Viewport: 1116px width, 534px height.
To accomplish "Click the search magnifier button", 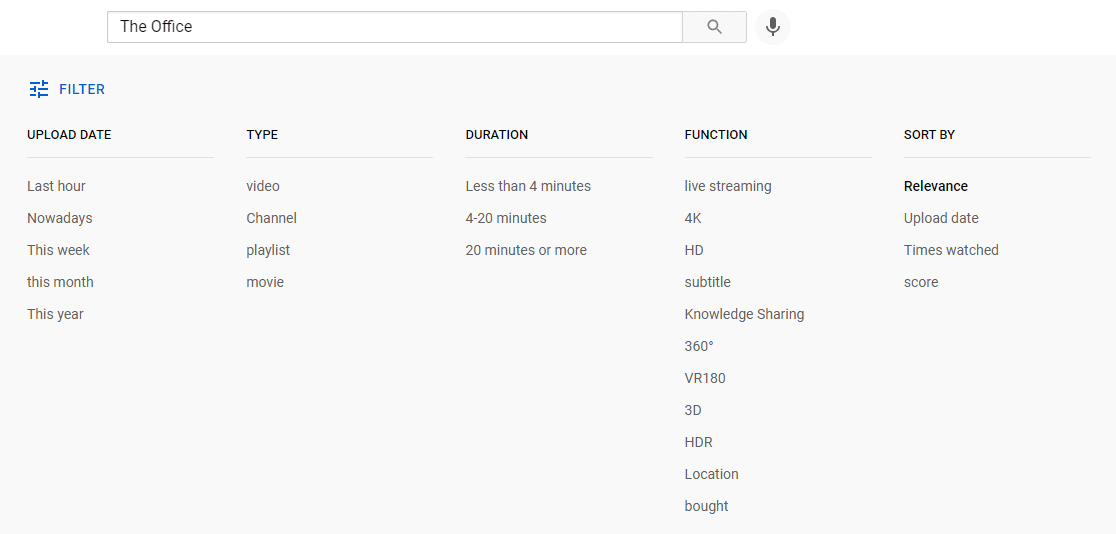I will pos(715,27).
